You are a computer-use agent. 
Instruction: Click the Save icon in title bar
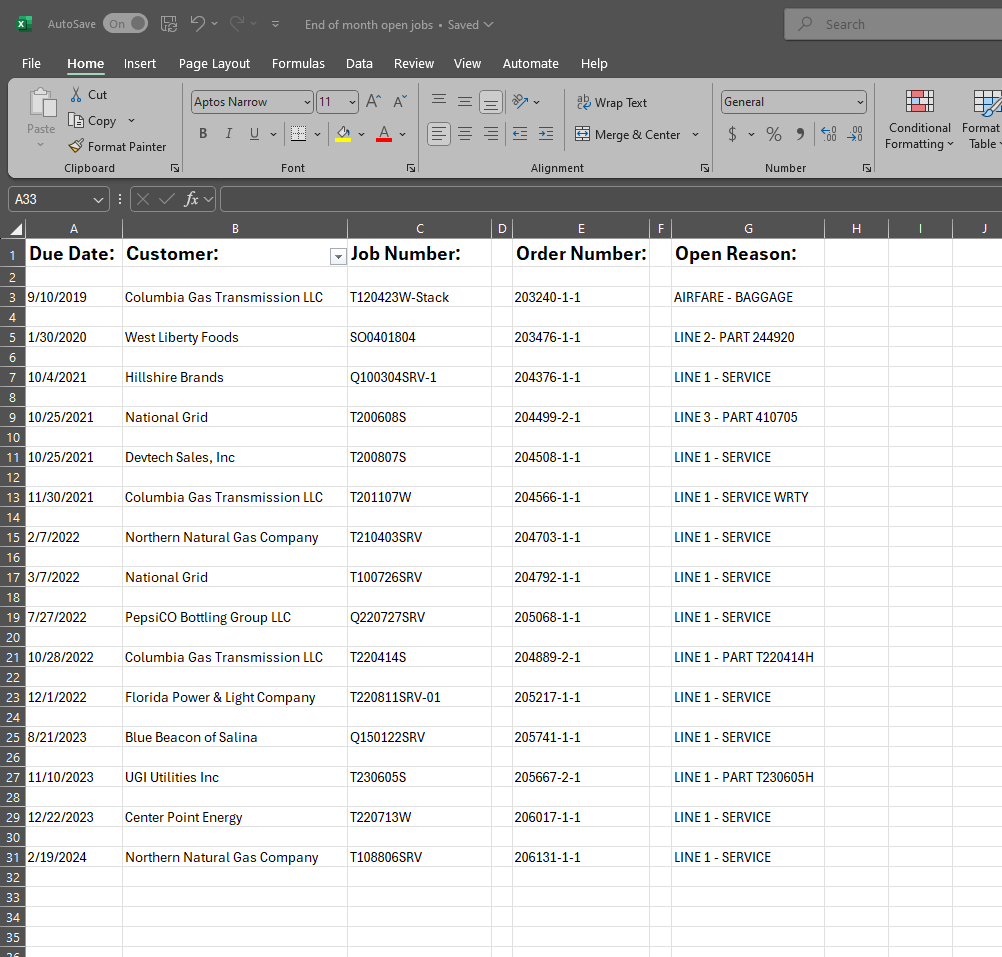169,24
